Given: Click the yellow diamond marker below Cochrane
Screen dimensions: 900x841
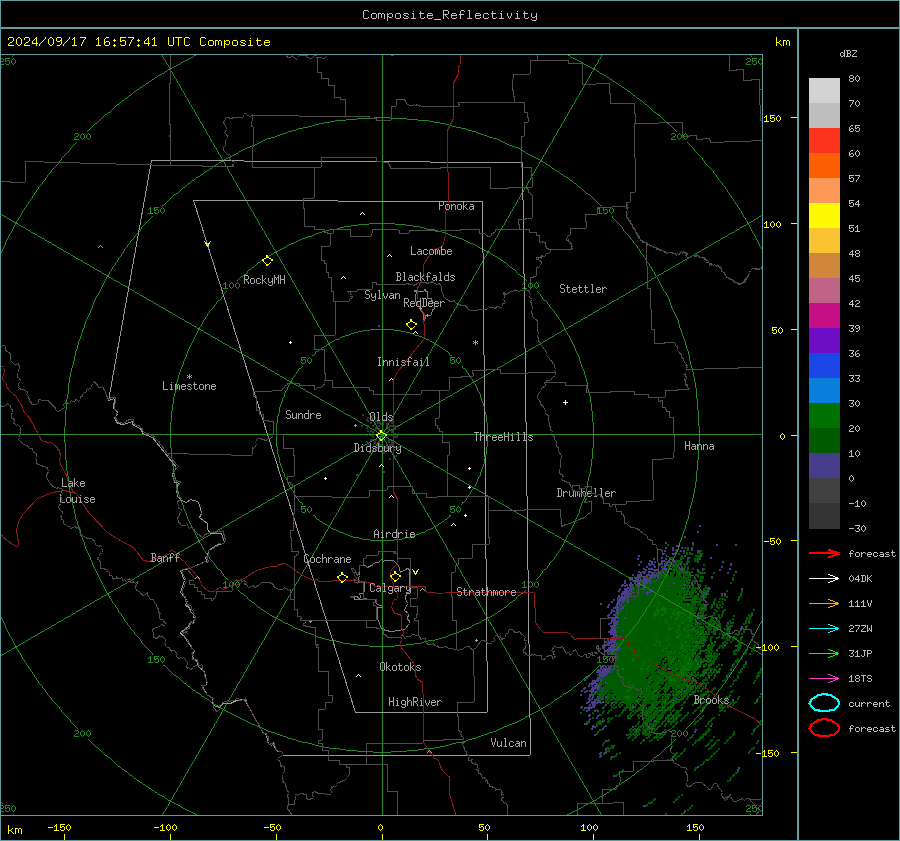Looking at the screenshot, I should pos(342,577).
